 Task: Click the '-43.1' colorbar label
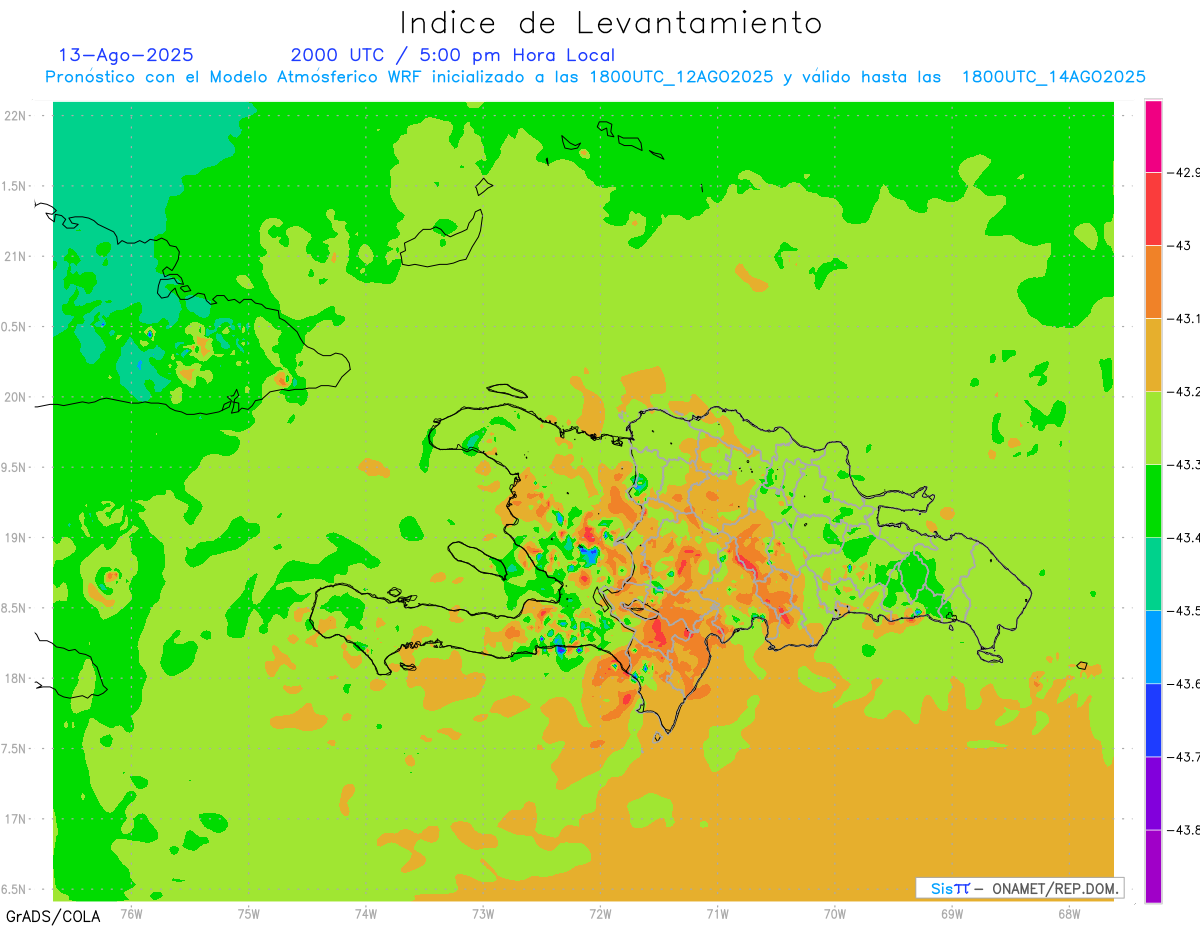point(1185,318)
